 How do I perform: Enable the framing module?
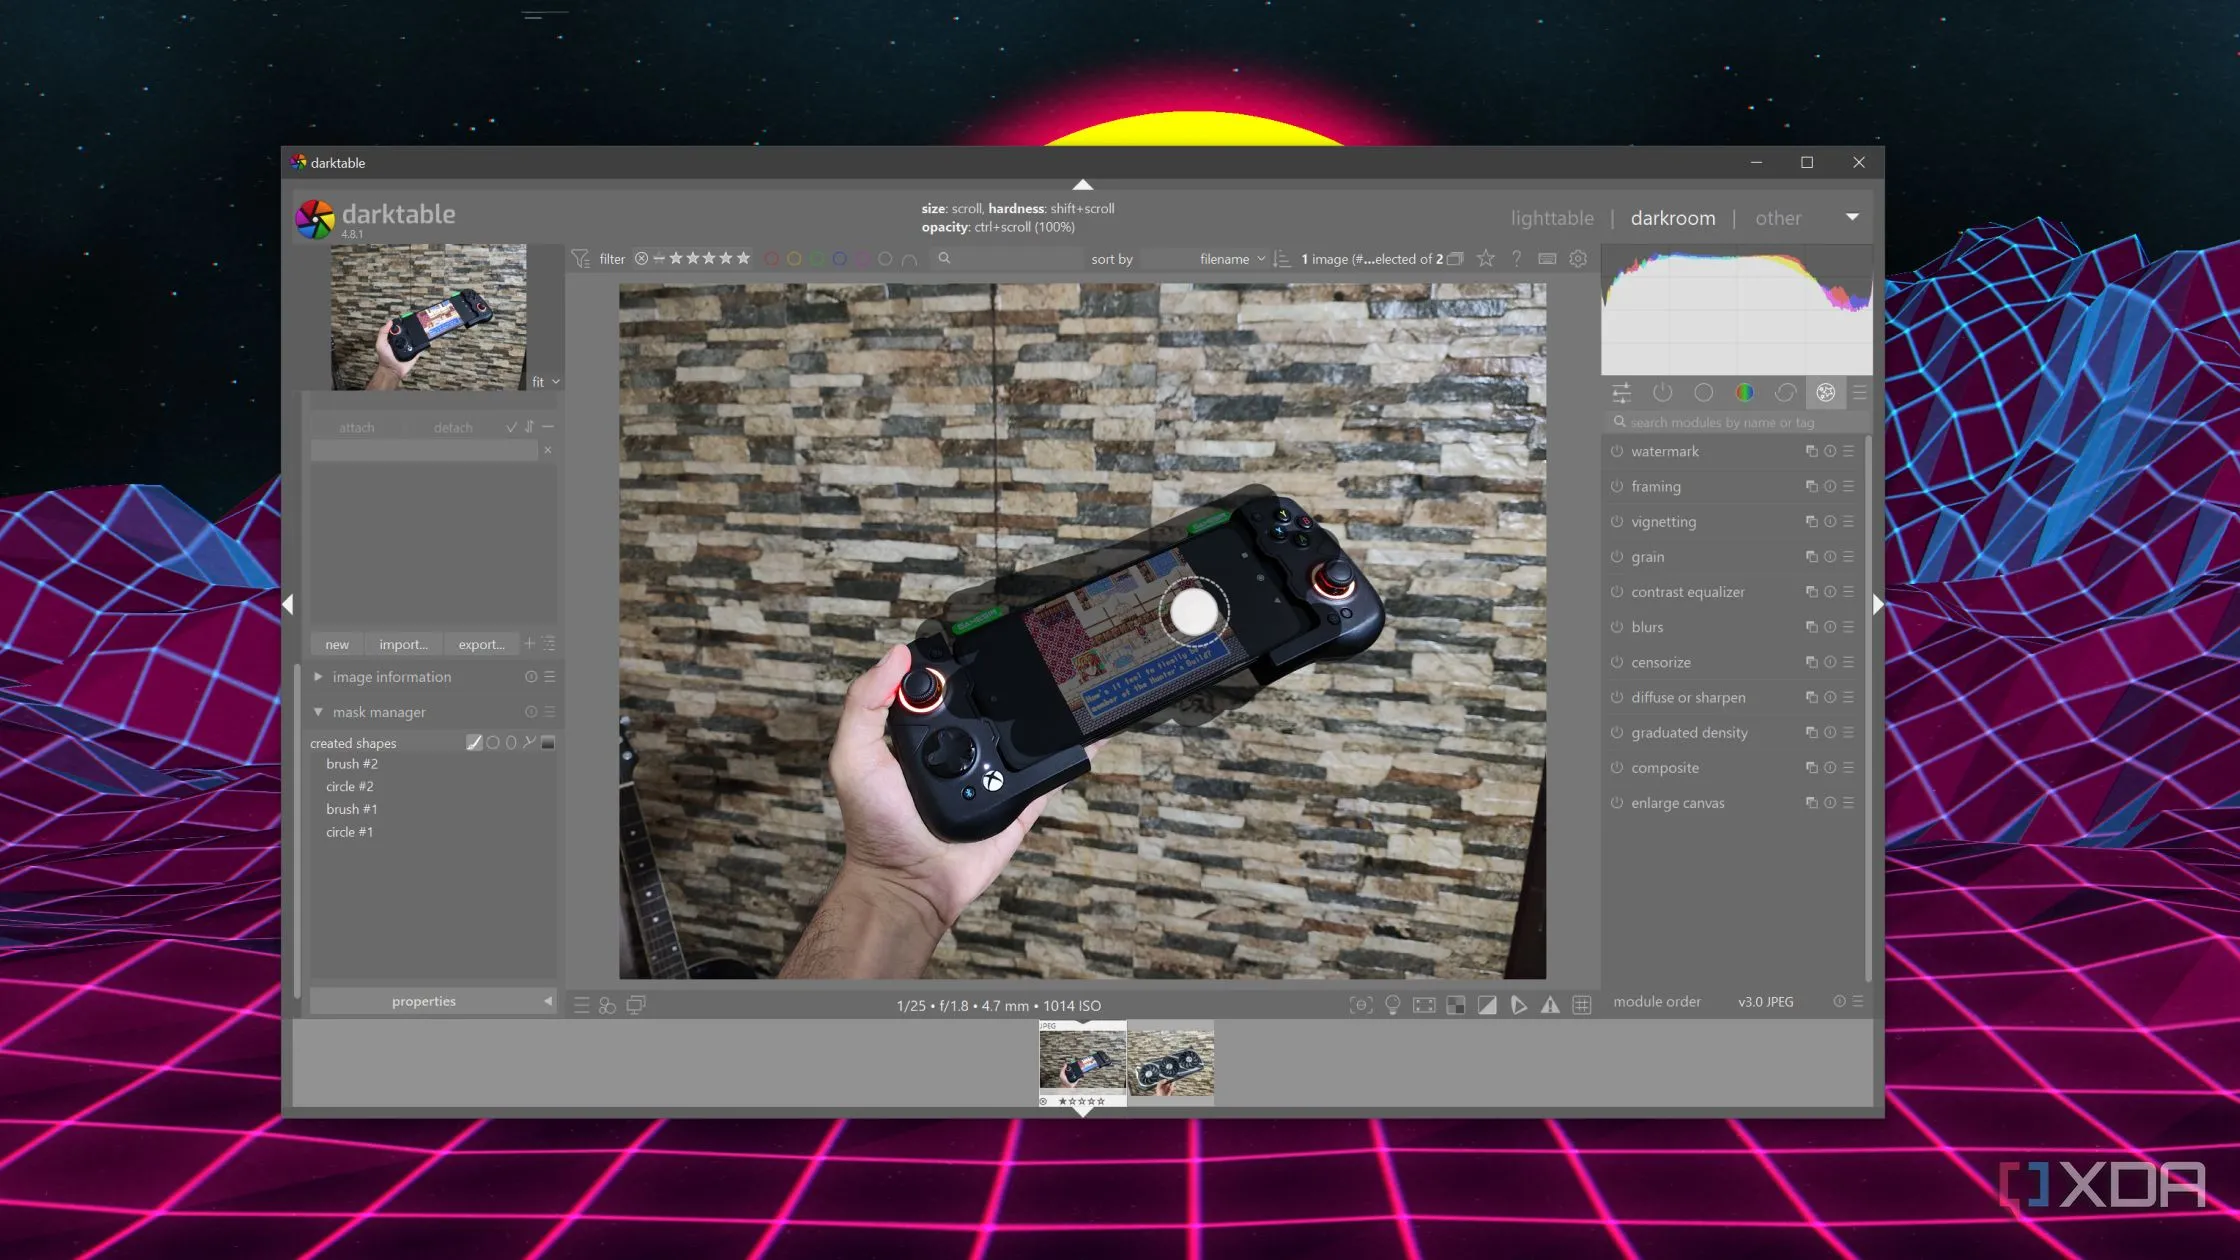pos(1616,486)
